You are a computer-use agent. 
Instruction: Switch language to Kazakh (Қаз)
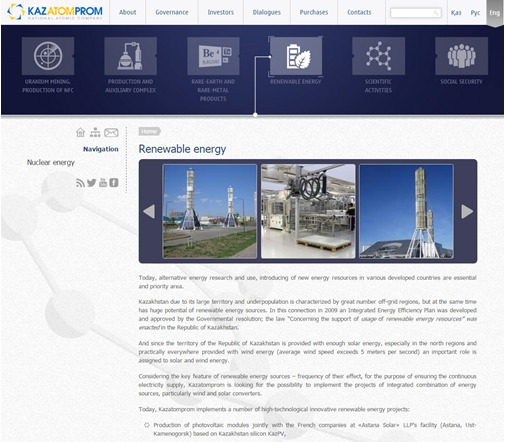456,13
